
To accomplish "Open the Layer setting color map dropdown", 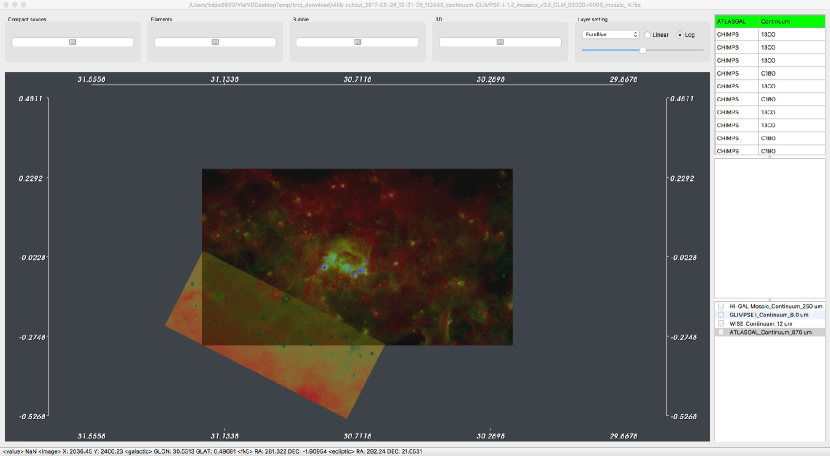I will [x=611, y=34].
